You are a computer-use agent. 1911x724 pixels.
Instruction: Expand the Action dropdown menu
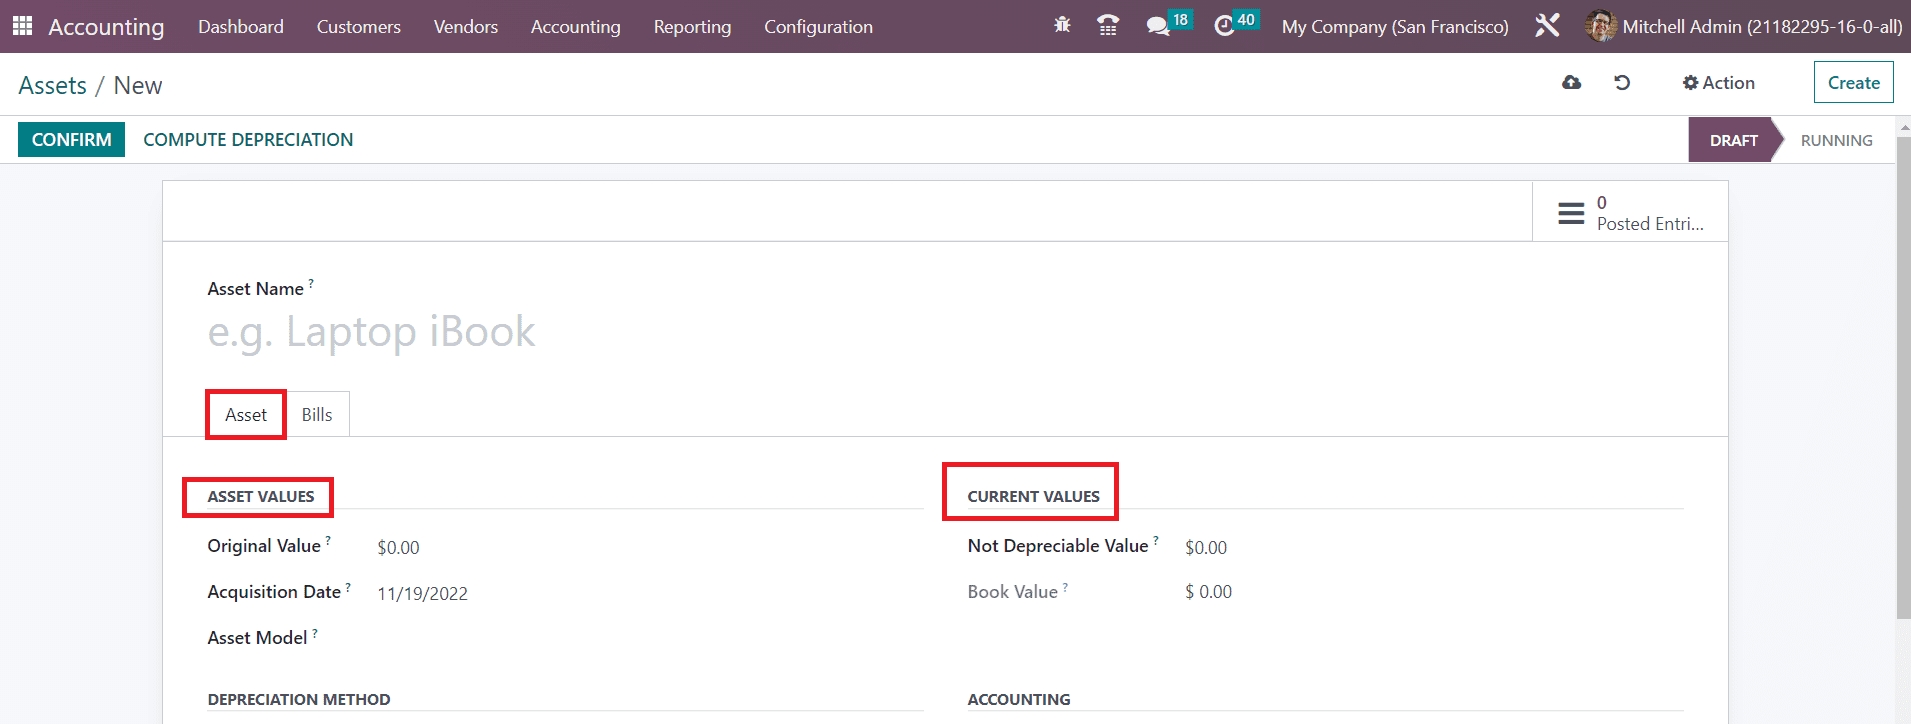click(1718, 83)
